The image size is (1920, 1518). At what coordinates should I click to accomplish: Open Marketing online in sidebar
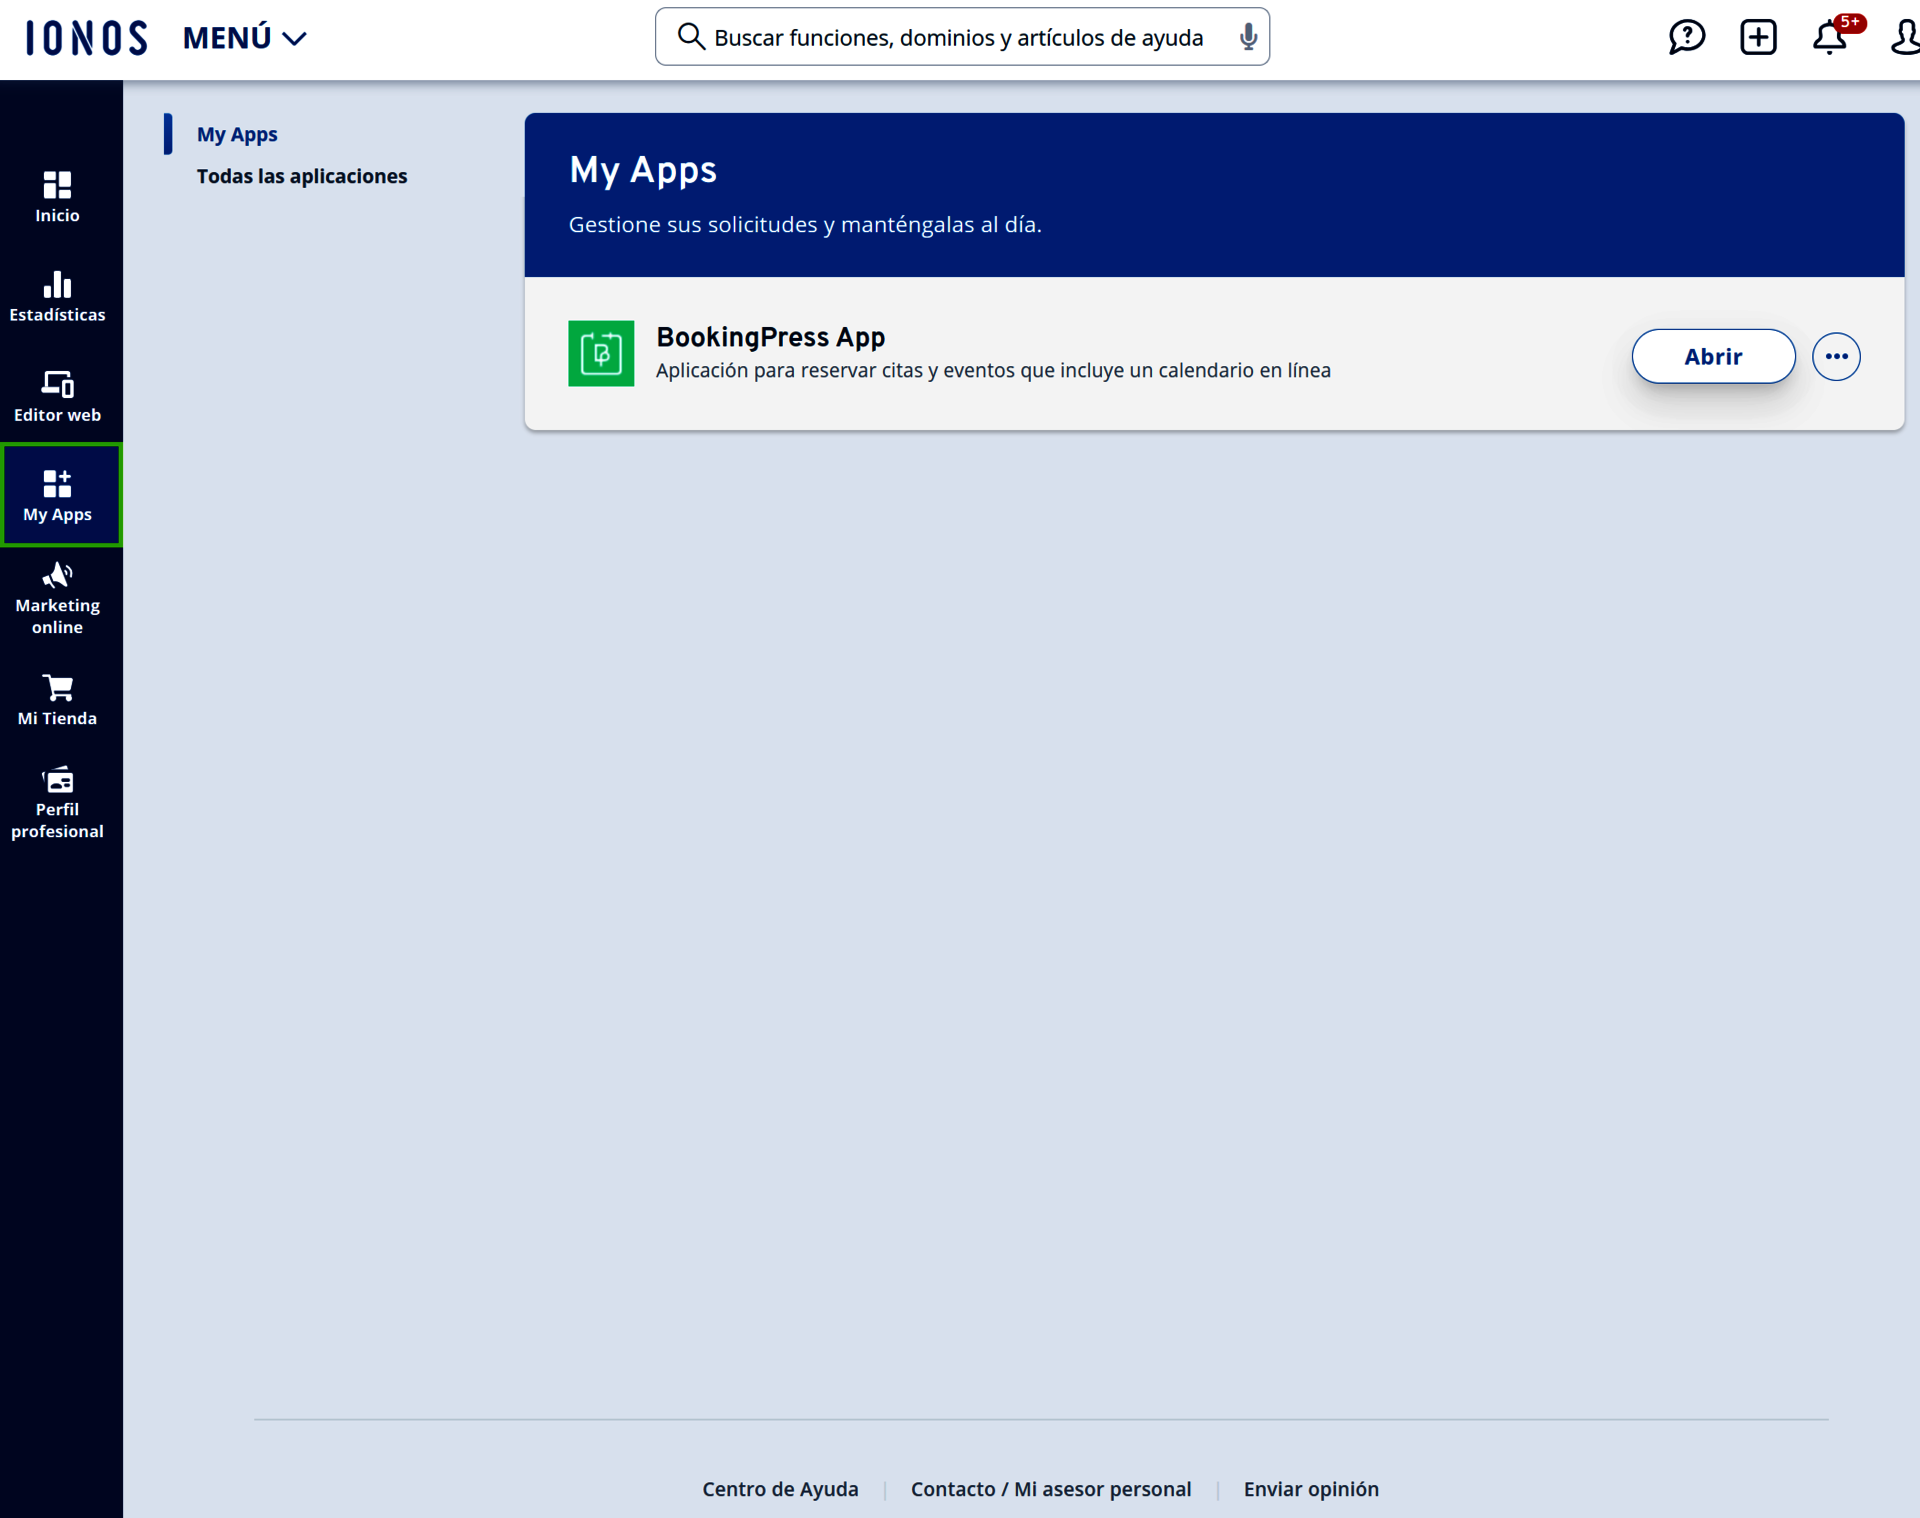(x=57, y=599)
